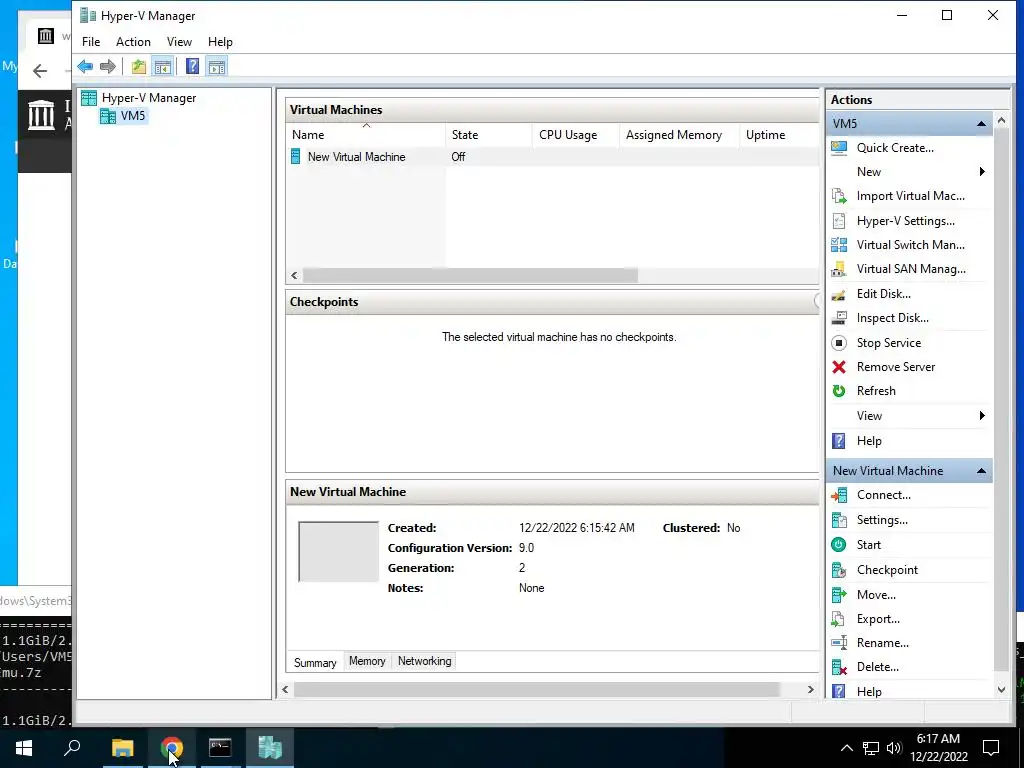Click the Hyper-V Manager taskbar icon

[x=270, y=748]
